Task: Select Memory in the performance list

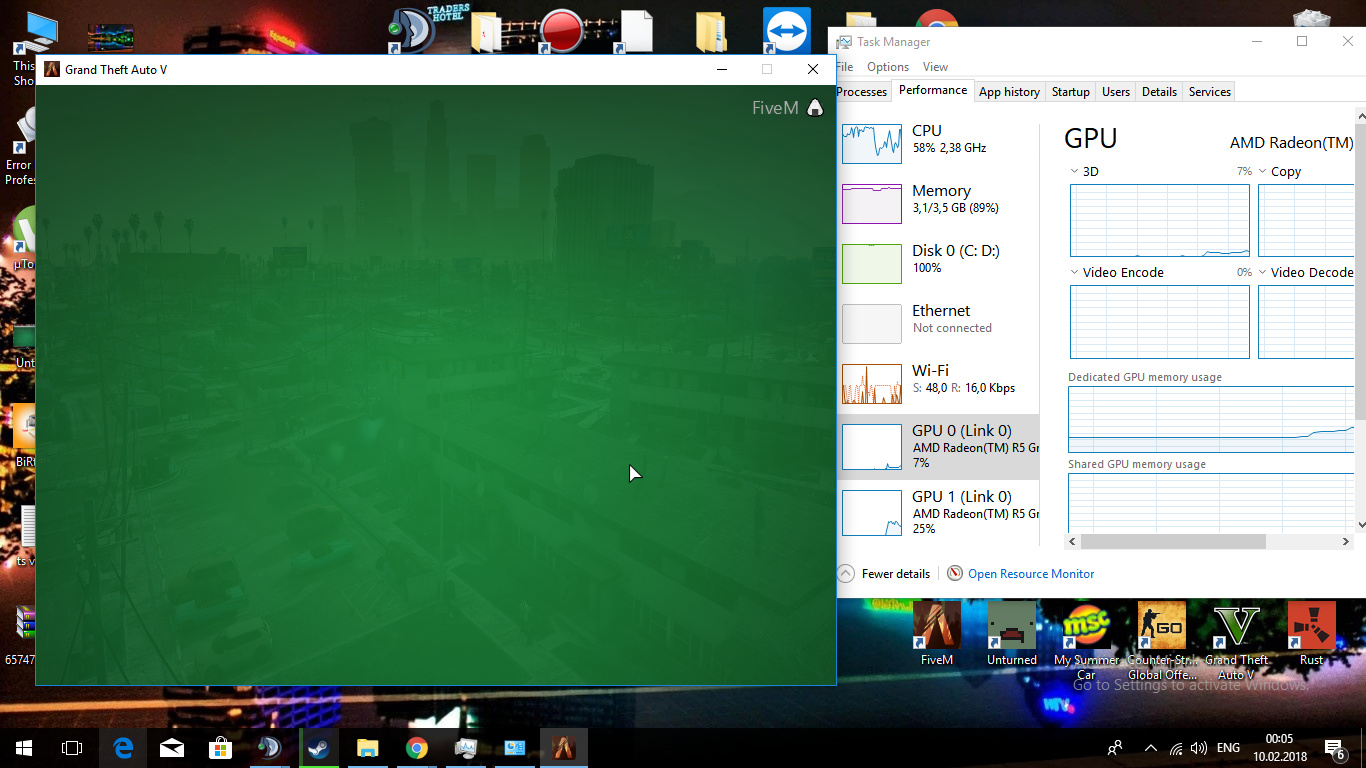Action: tap(938, 204)
